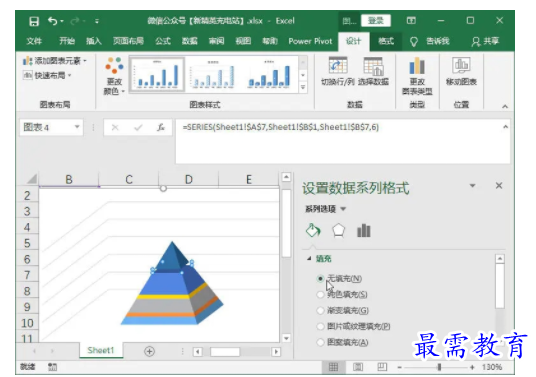This screenshot has width=536, height=377.
Task: Click the pyramid chart top segment
Action: tap(172, 256)
